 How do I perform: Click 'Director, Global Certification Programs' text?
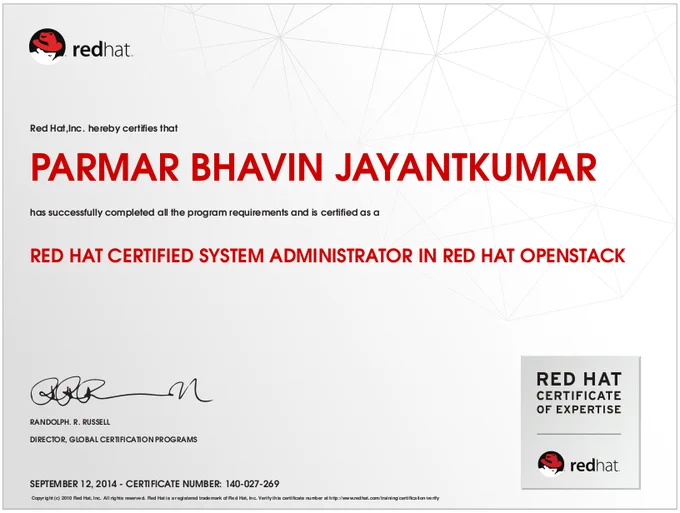pos(113,439)
